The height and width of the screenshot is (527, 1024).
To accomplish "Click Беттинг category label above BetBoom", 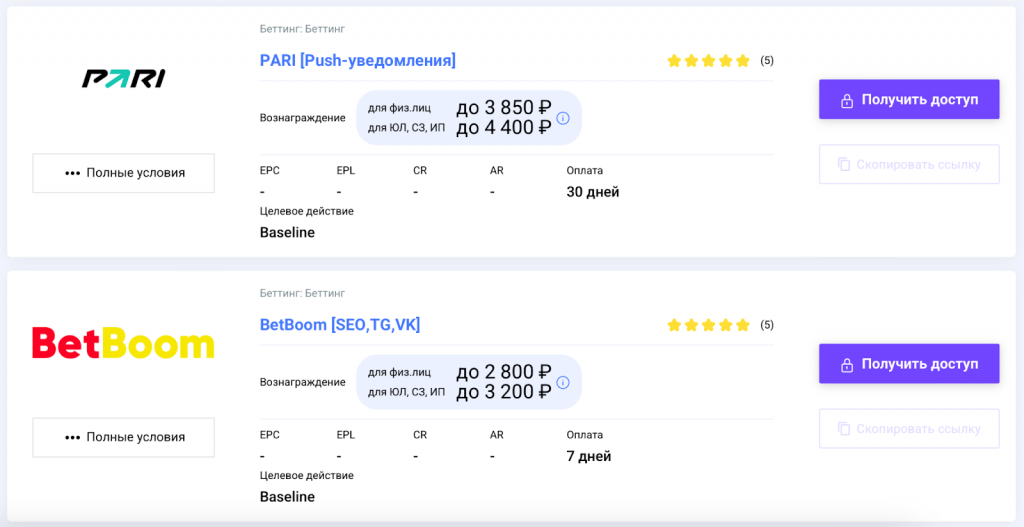I will pyautogui.click(x=302, y=293).
